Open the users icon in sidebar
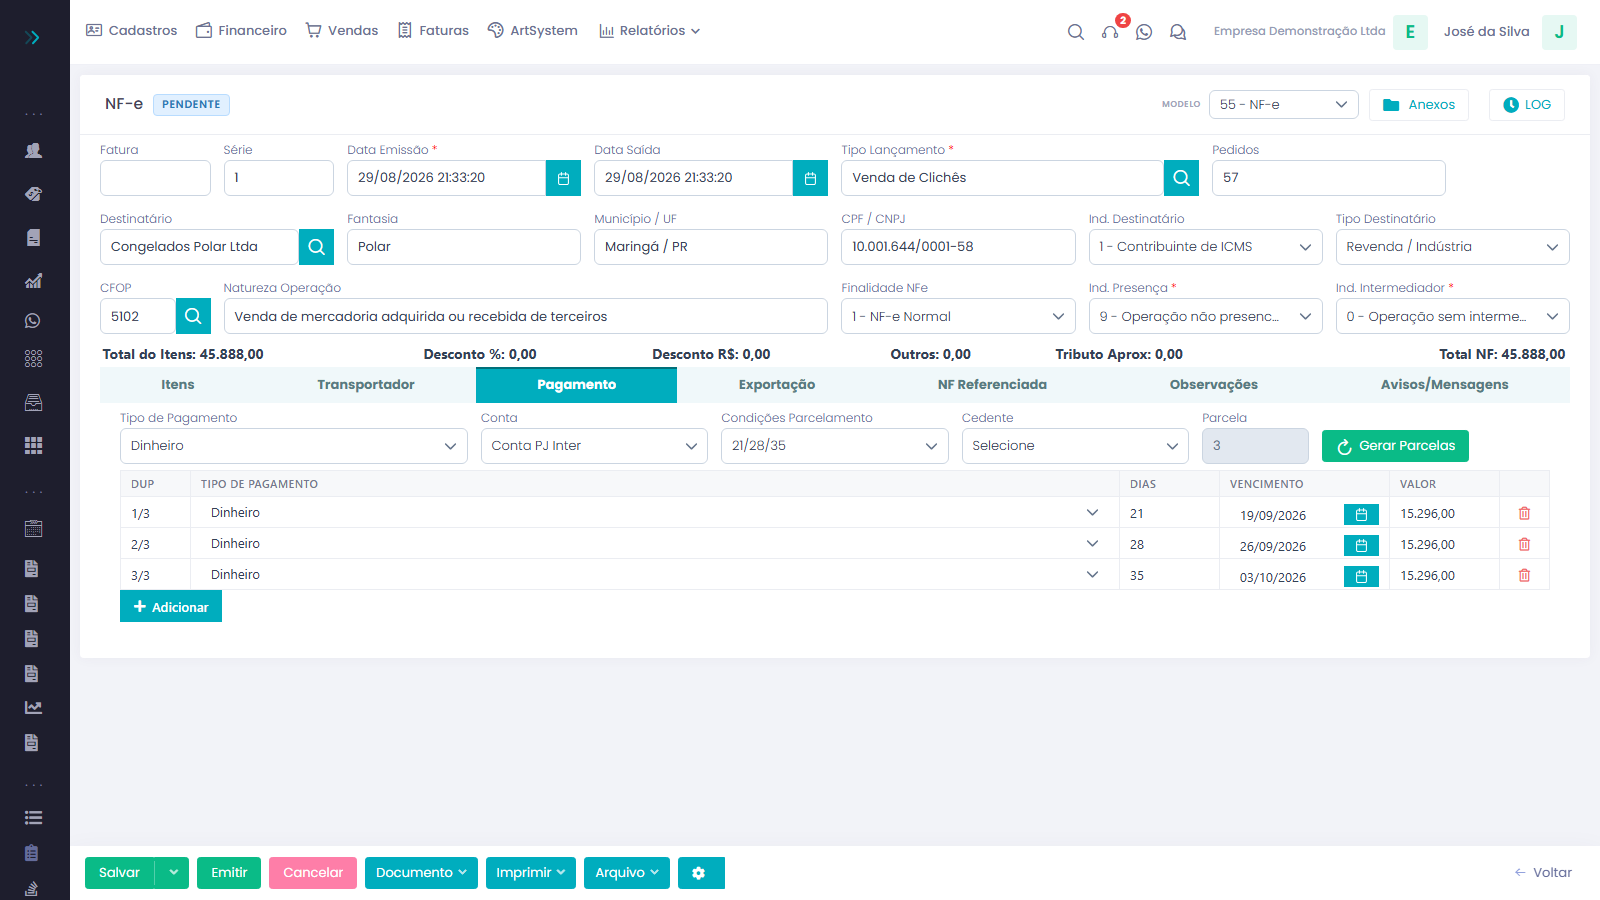This screenshot has width=1600, height=900. point(33,151)
